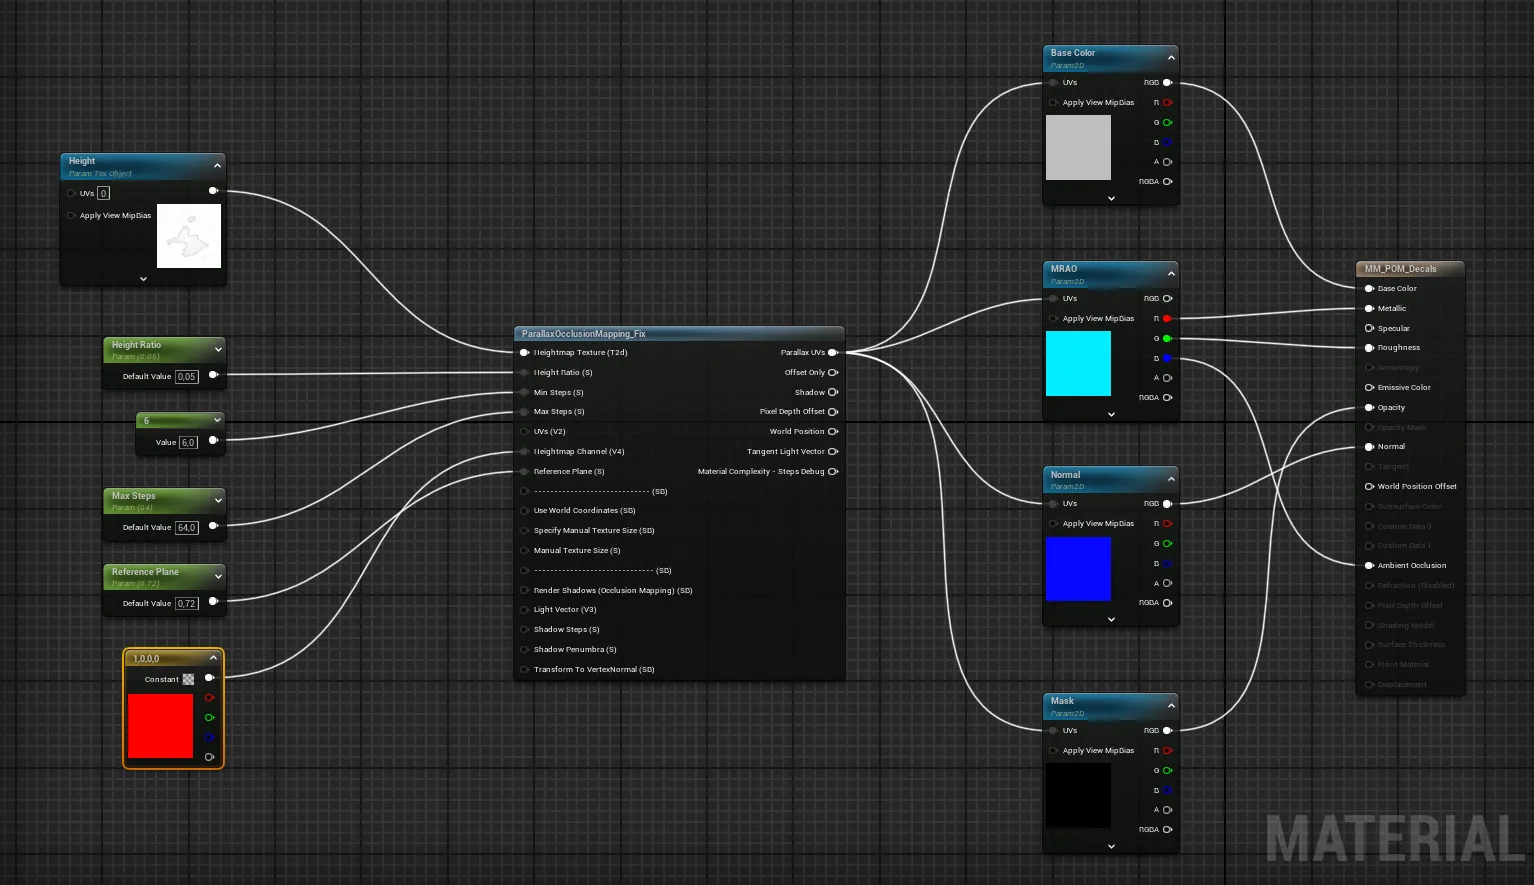Viewport: 1534px width, 885px height.
Task: Click the Shadow output pin on the ParallaxOcclusionMapping node
Action: 833,392
